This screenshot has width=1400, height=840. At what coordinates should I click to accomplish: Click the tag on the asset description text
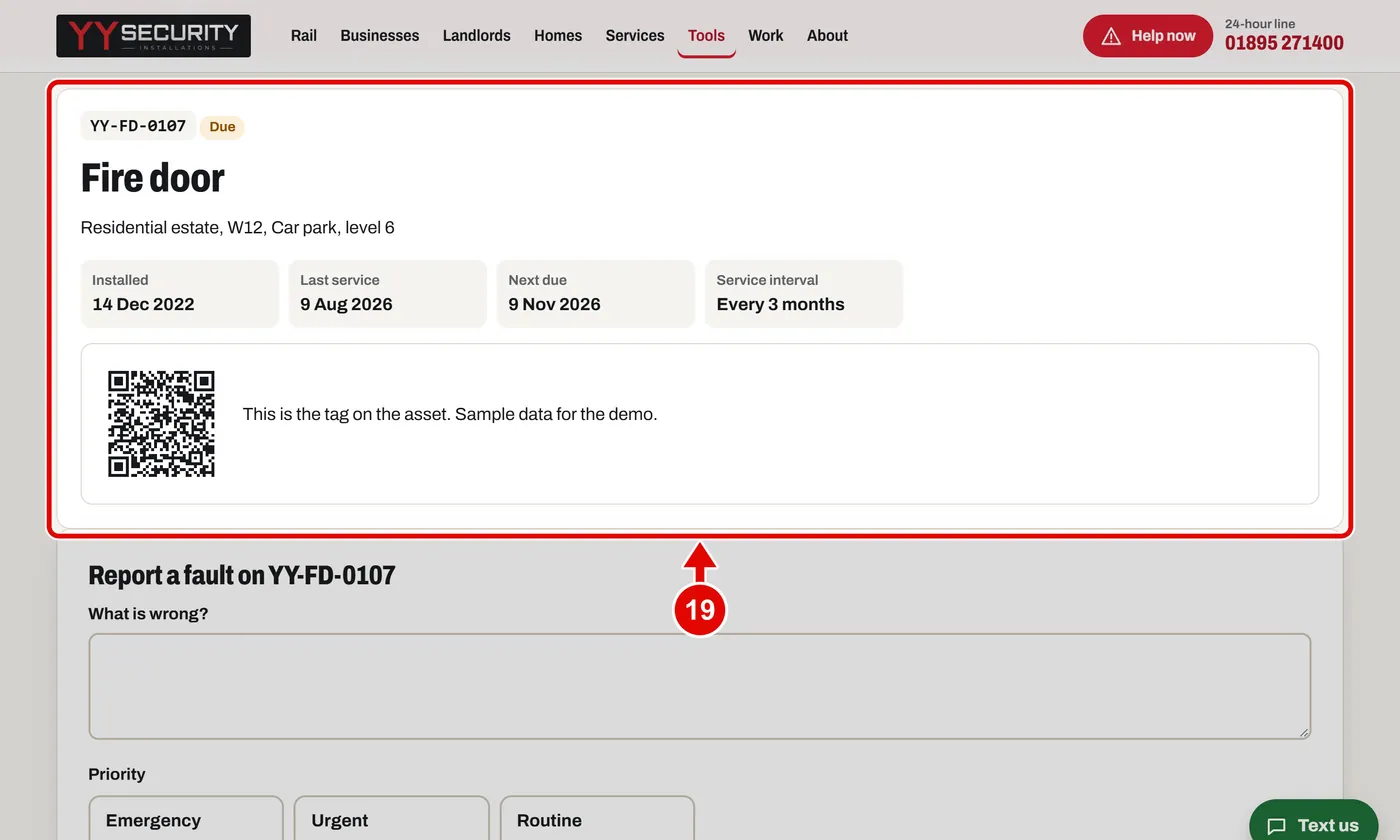coord(450,414)
